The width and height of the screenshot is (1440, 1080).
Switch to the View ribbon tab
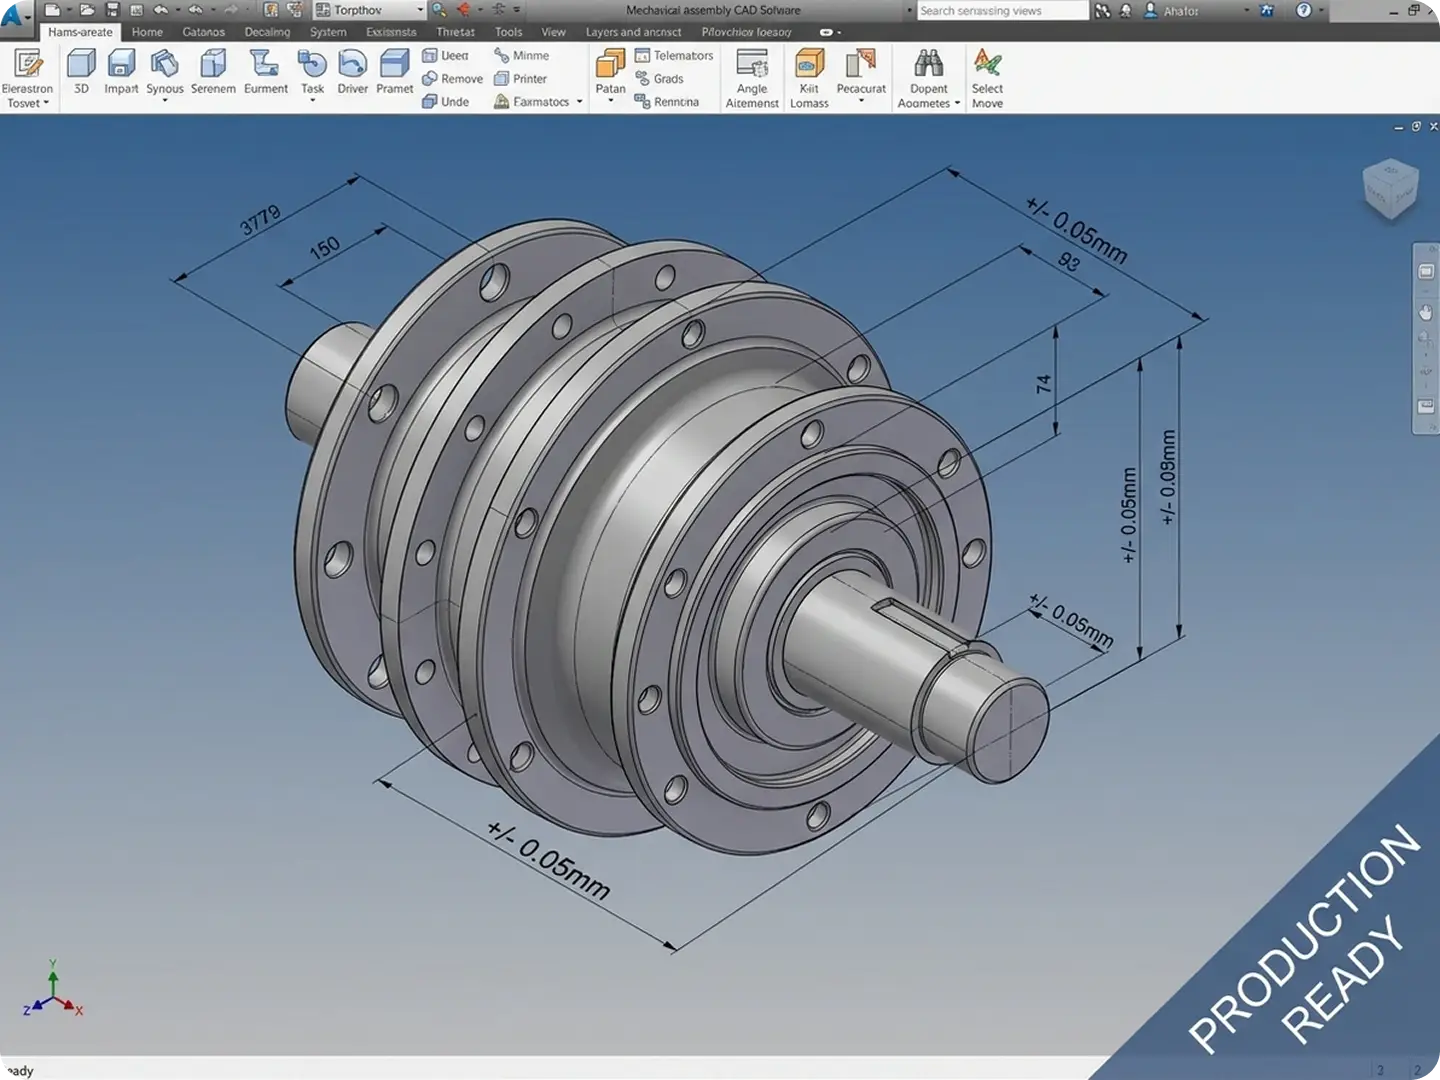click(552, 31)
